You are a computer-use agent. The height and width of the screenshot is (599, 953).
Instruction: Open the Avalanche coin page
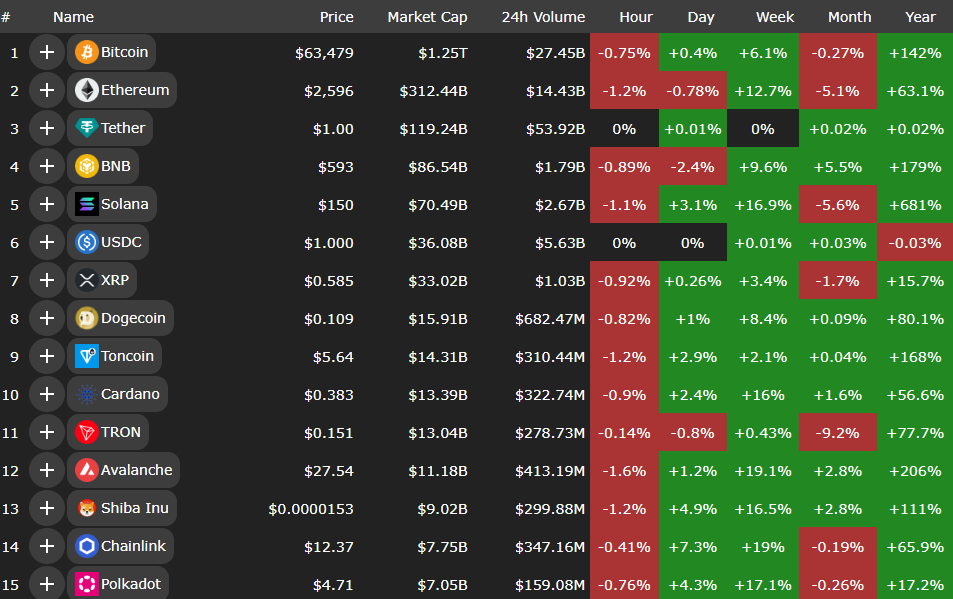(136, 470)
